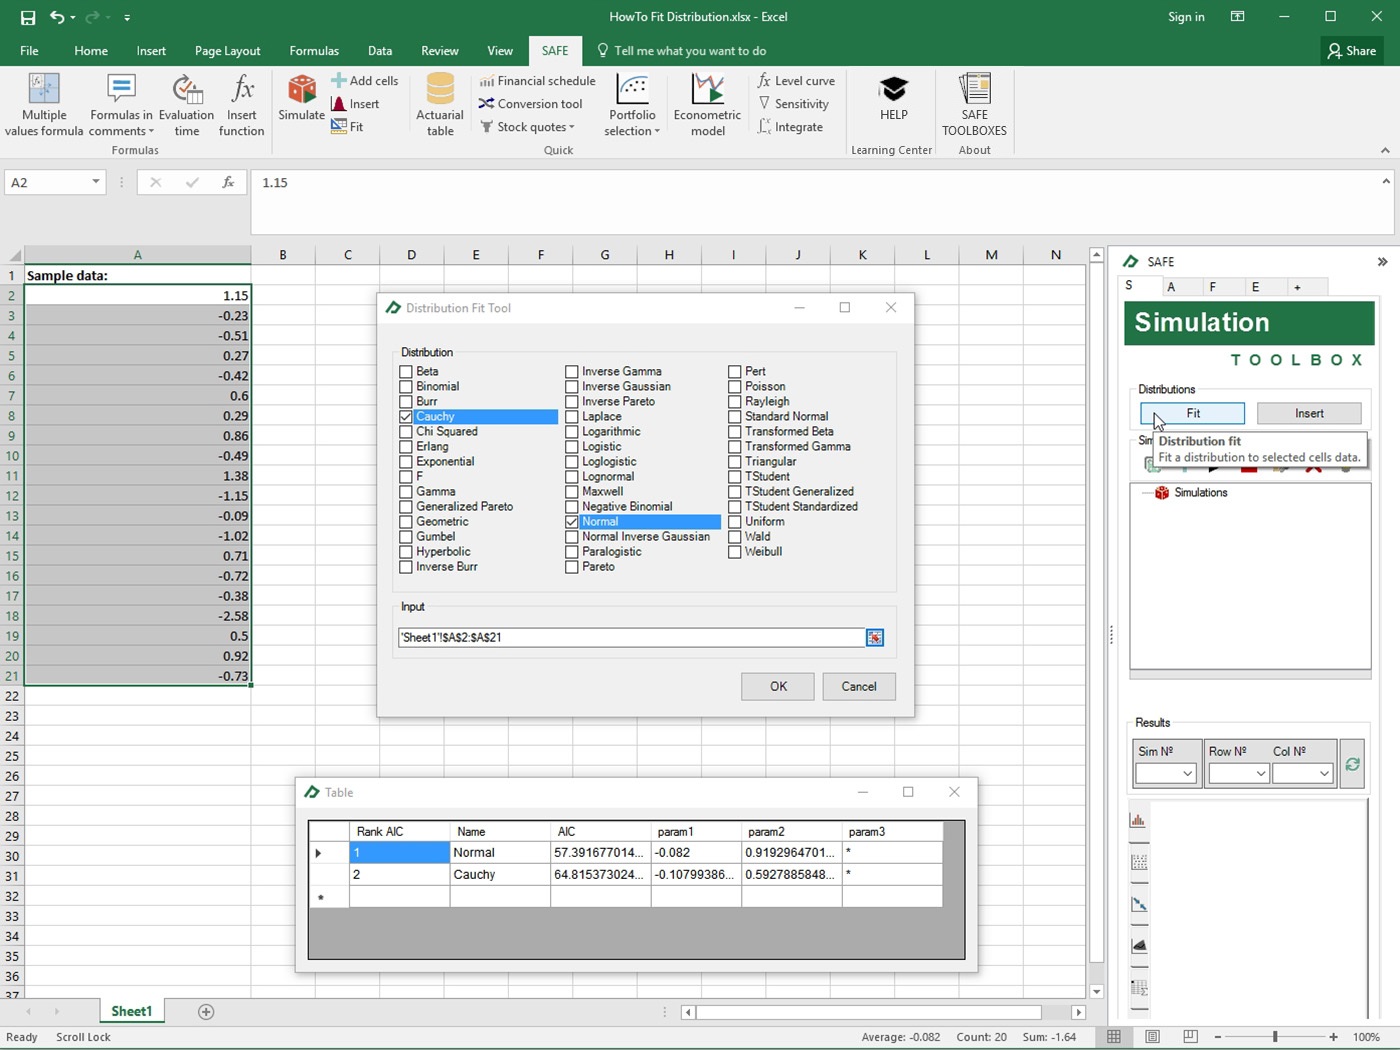The width and height of the screenshot is (1400, 1050).
Task: Switch to the Data ribbon tab
Action: click(380, 51)
